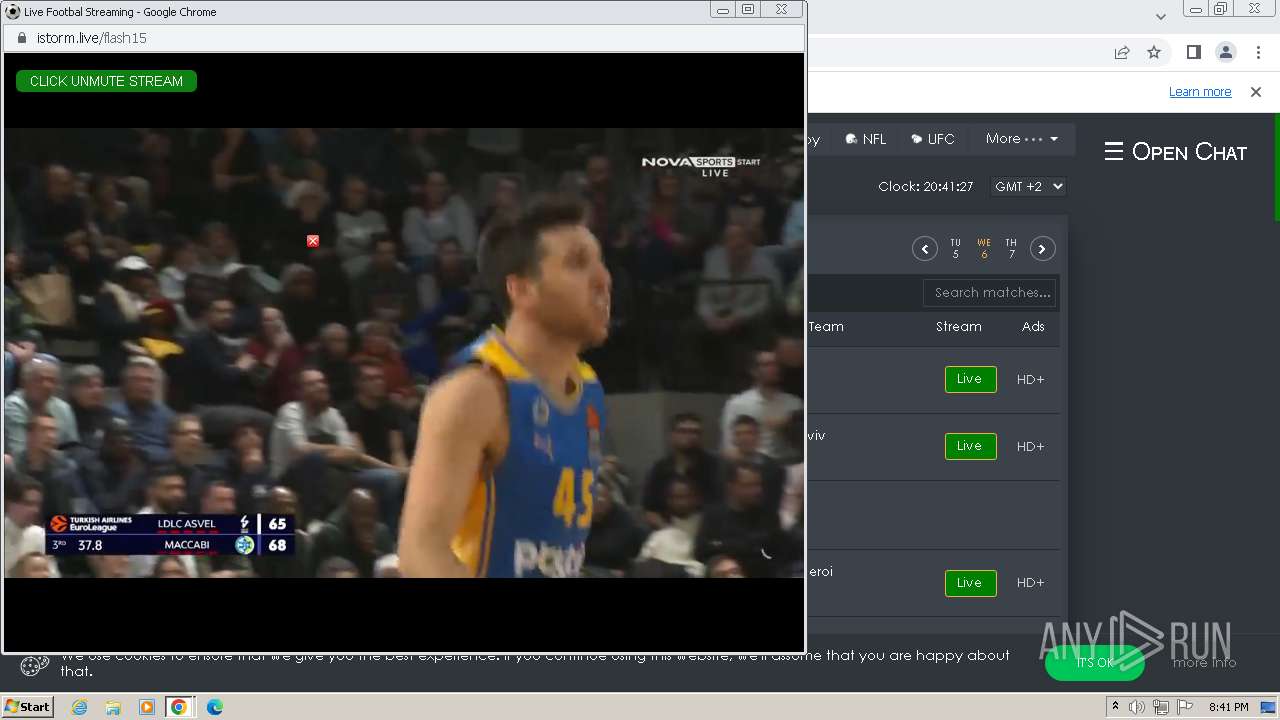
Task: Click HD+ label in the 'eroi' row
Action: pos(1030,583)
